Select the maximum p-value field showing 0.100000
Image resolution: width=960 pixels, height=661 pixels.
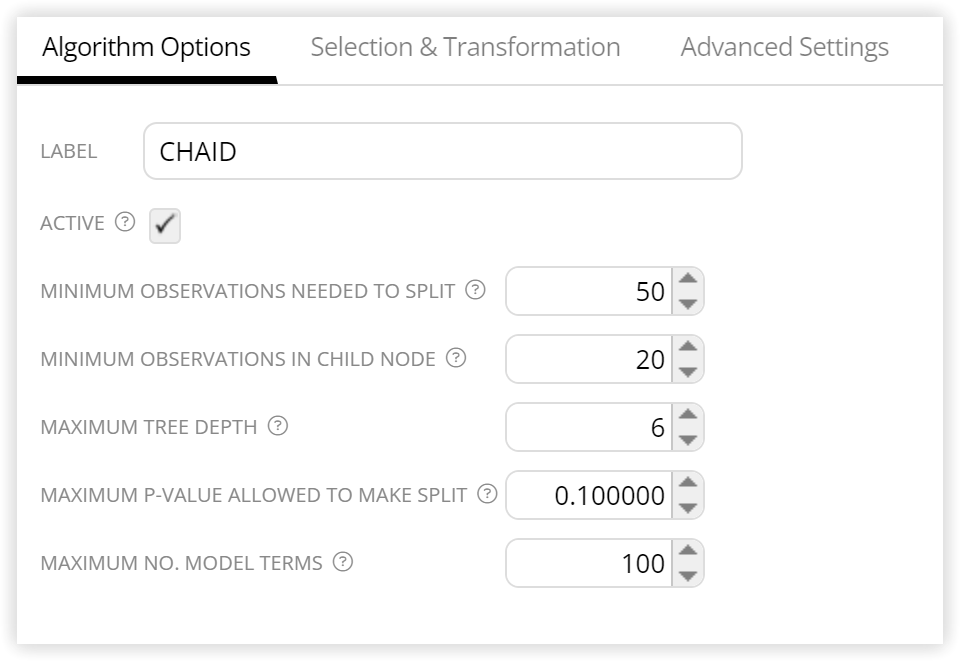pos(589,495)
